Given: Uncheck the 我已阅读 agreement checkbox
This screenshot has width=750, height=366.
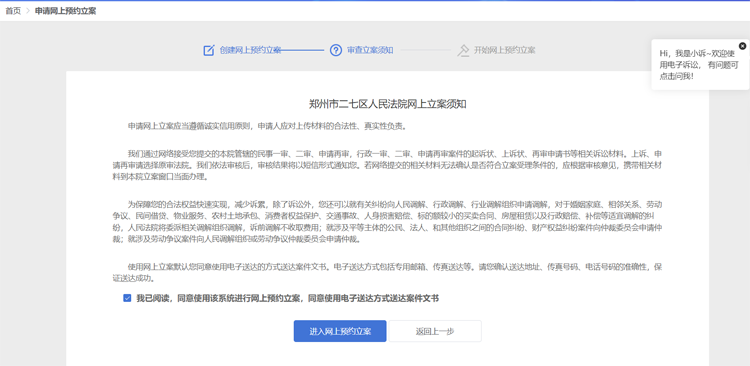Looking at the screenshot, I should pyautogui.click(x=127, y=299).
